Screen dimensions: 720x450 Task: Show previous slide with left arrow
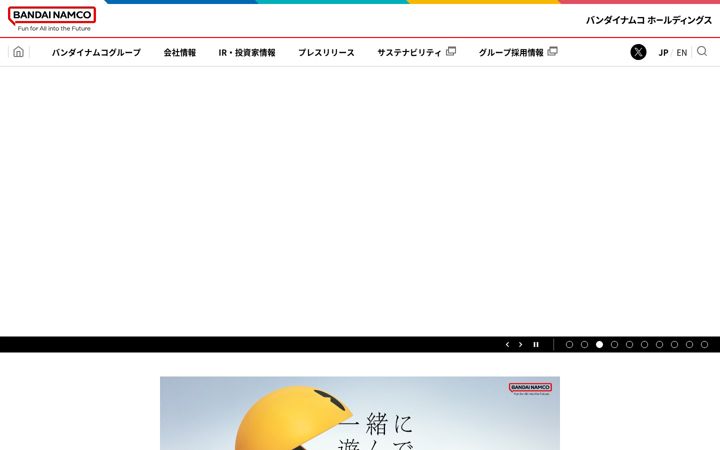point(507,344)
